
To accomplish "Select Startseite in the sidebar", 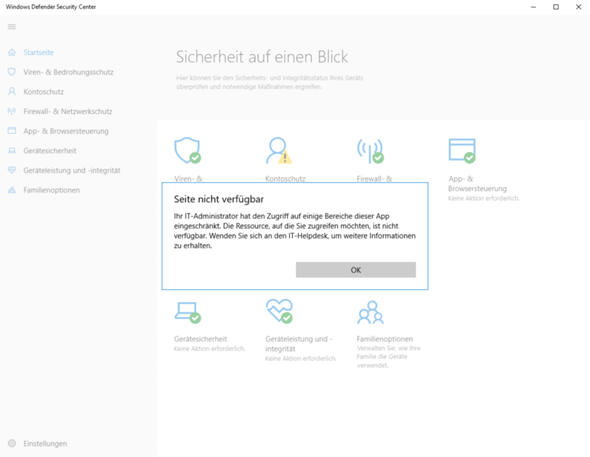I will pyautogui.click(x=38, y=52).
